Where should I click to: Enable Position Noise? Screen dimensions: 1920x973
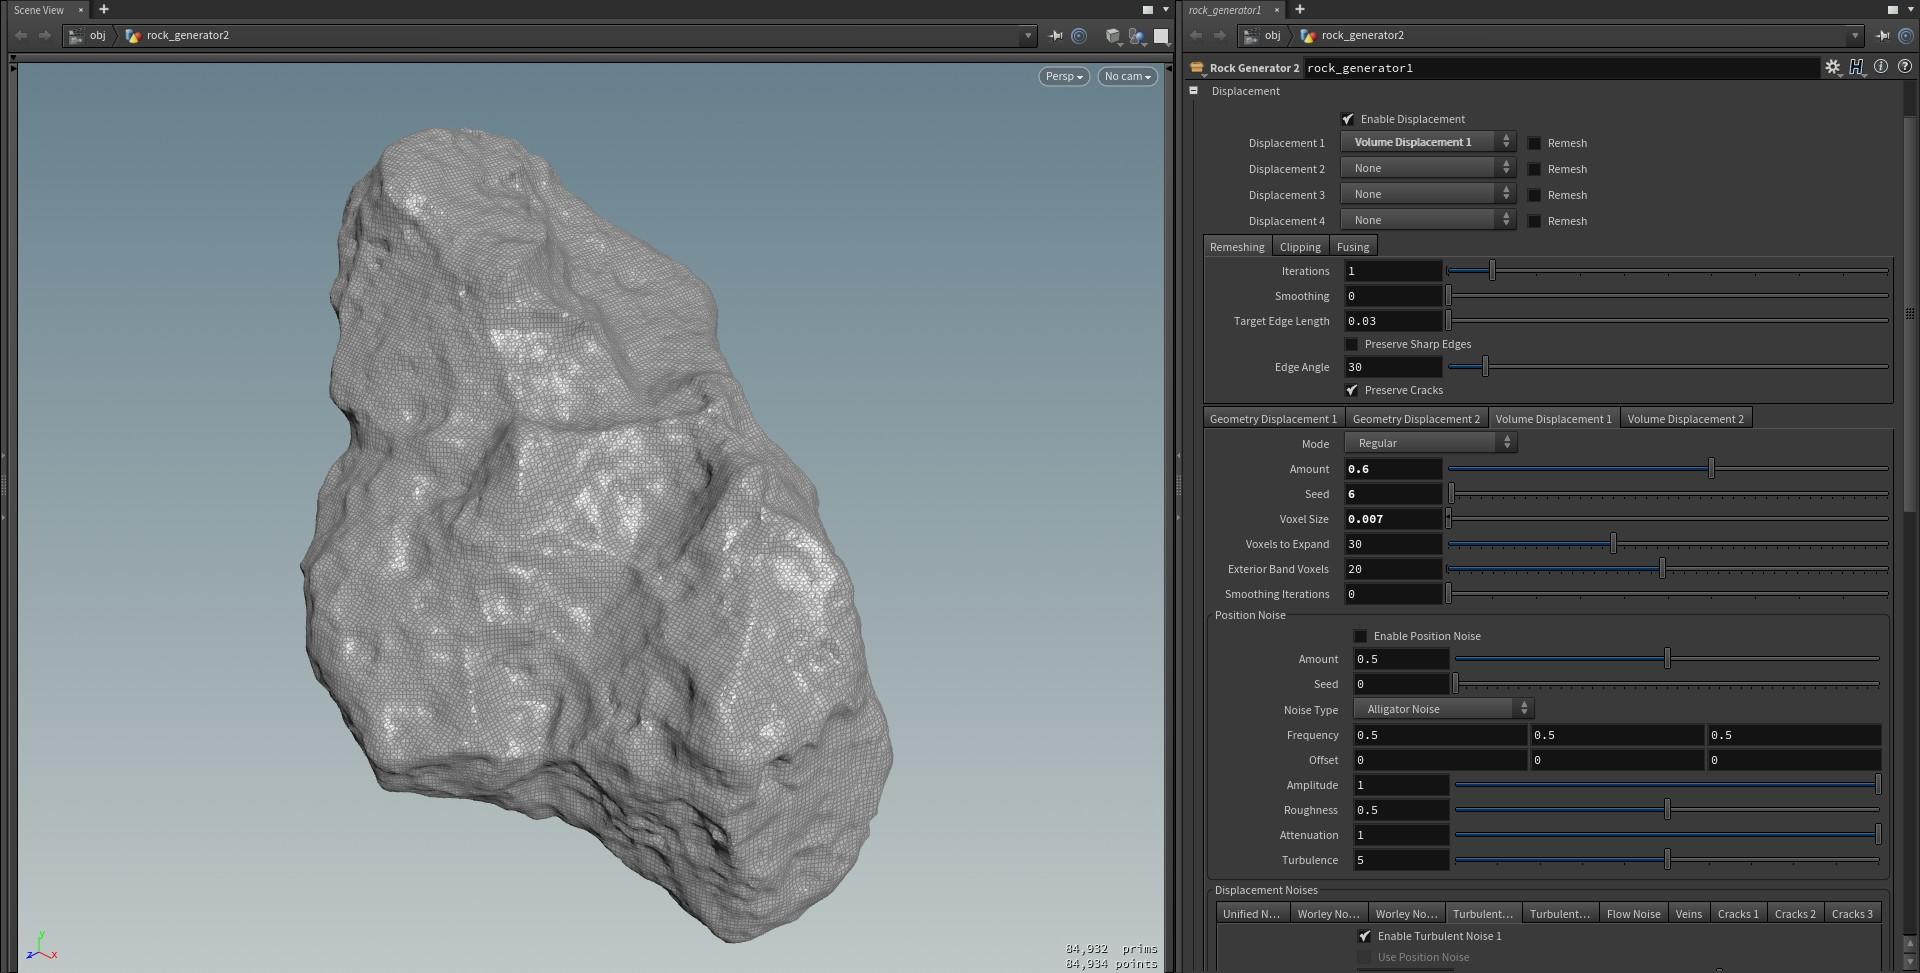click(x=1361, y=636)
